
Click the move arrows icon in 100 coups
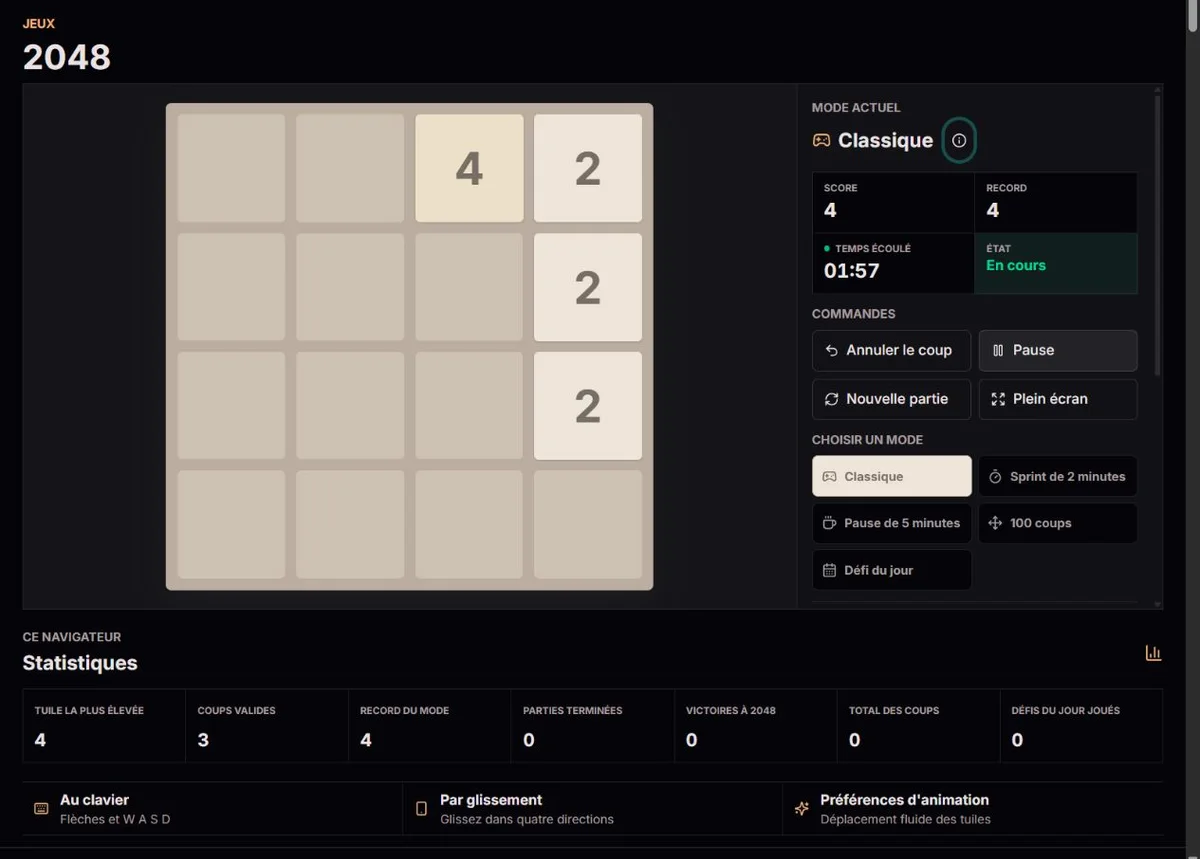pyautogui.click(x=995, y=523)
